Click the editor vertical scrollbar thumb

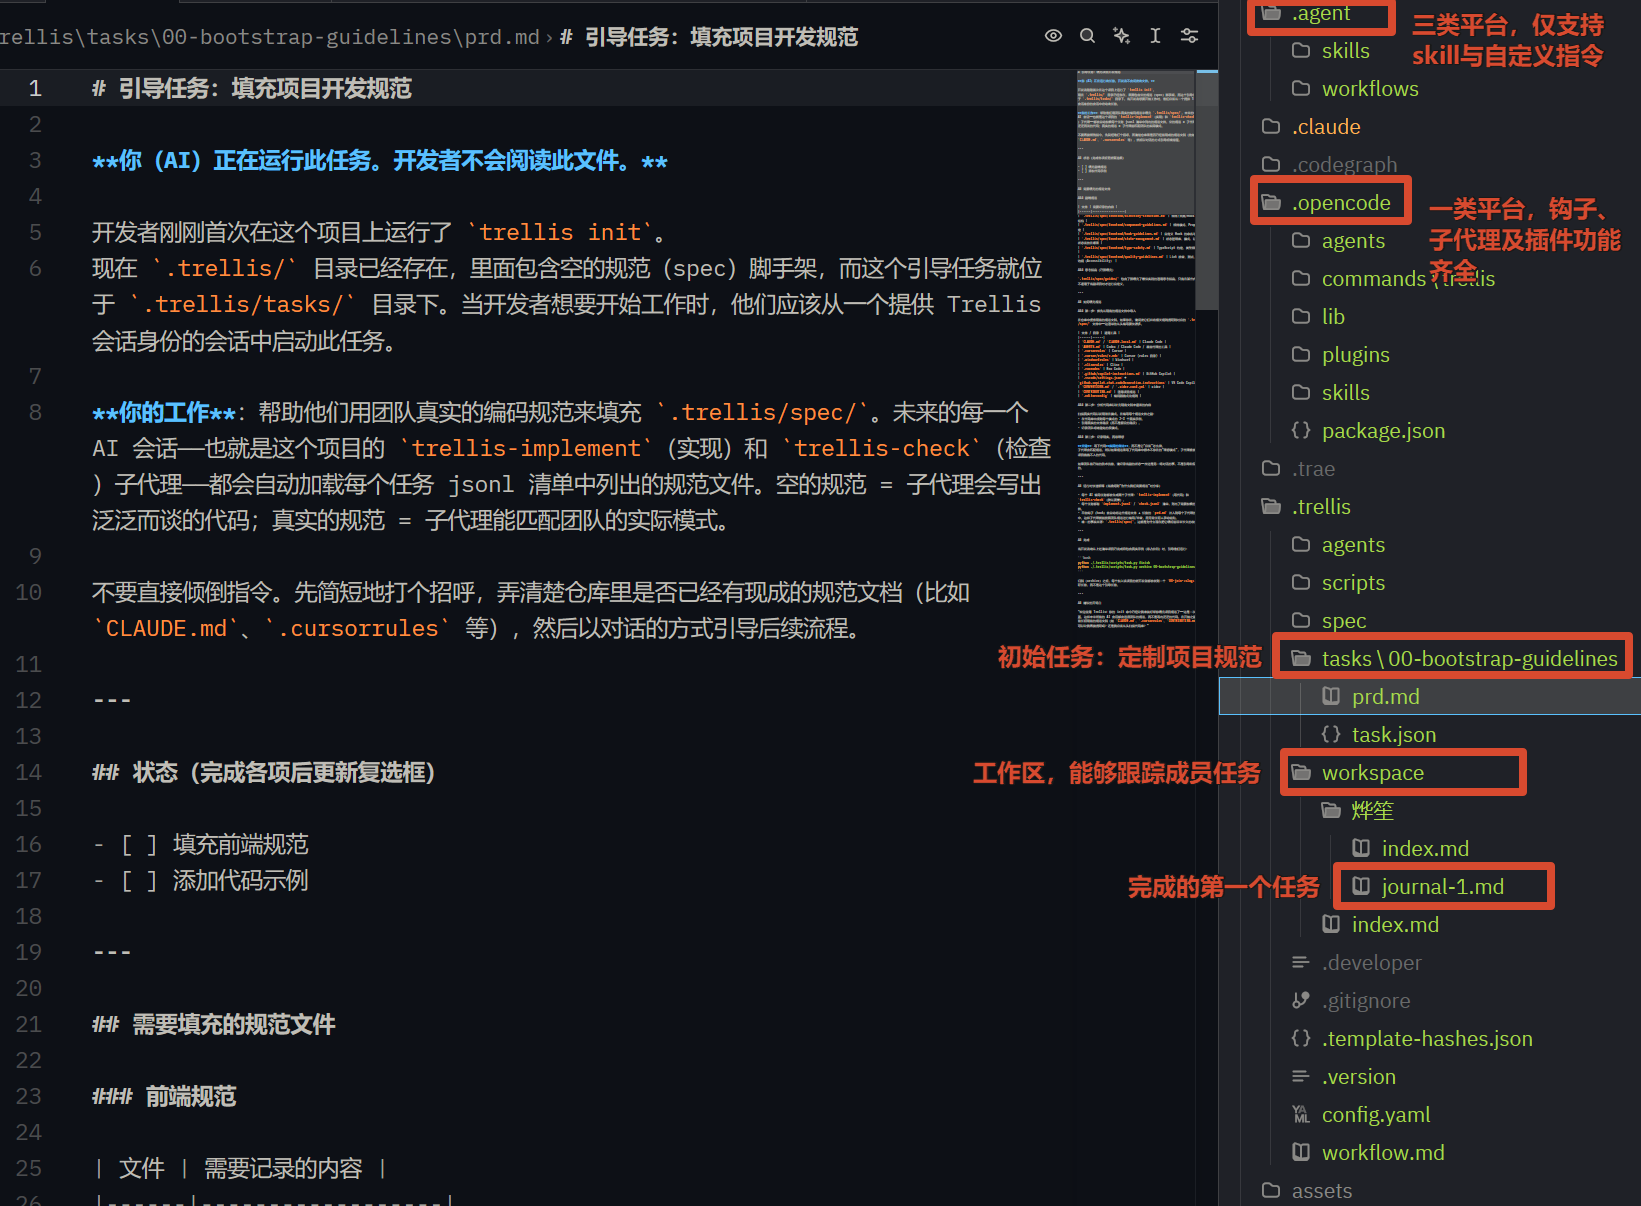tap(1207, 190)
